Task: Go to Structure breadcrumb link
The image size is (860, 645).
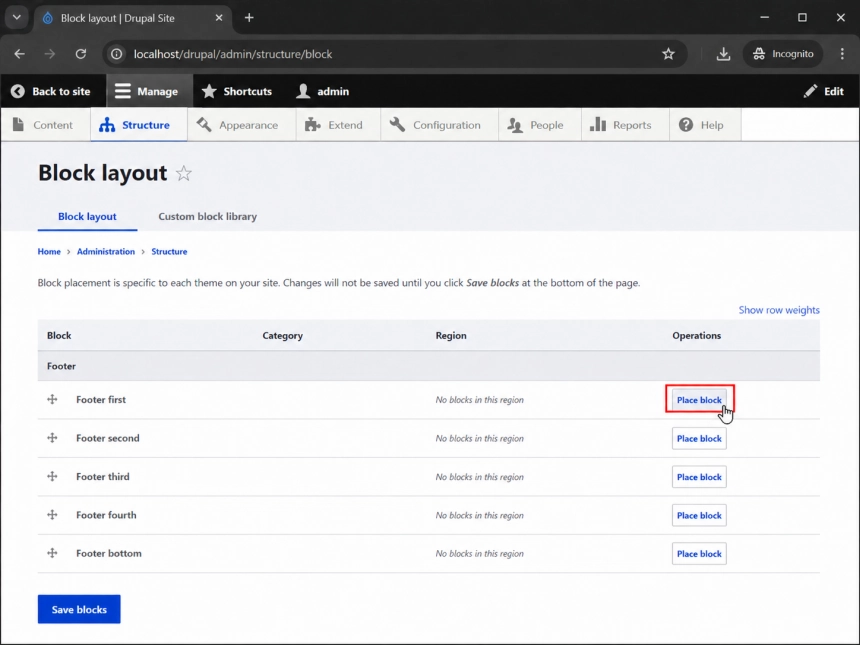Action: pyautogui.click(x=169, y=251)
